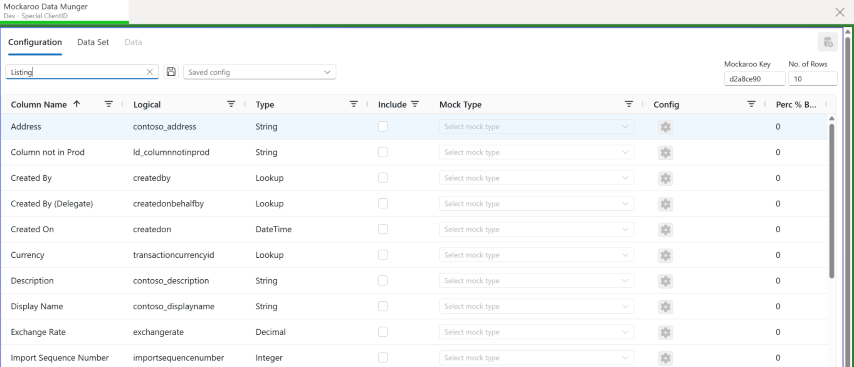The width and height of the screenshot is (854, 367).
Task: Open config gear for Created By (Delegate)
Action: tap(665, 204)
